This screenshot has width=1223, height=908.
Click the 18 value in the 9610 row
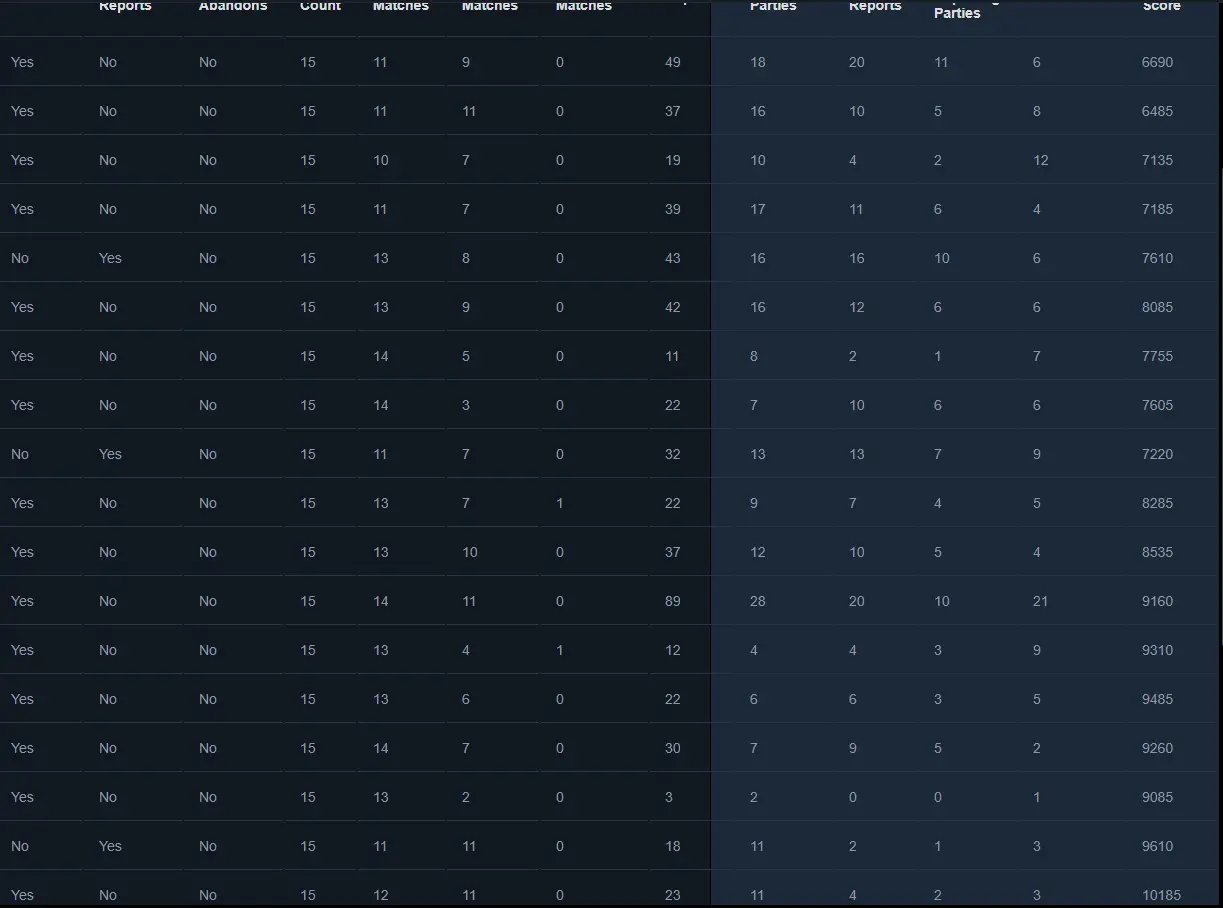(672, 846)
